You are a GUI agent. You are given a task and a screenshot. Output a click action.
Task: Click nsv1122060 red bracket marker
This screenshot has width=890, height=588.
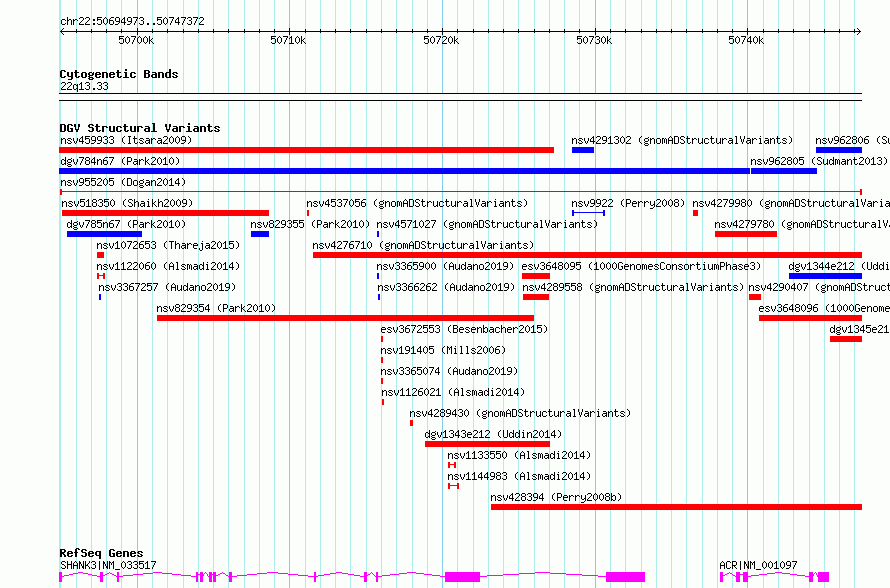pyautogui.click(x=101, y=276)
